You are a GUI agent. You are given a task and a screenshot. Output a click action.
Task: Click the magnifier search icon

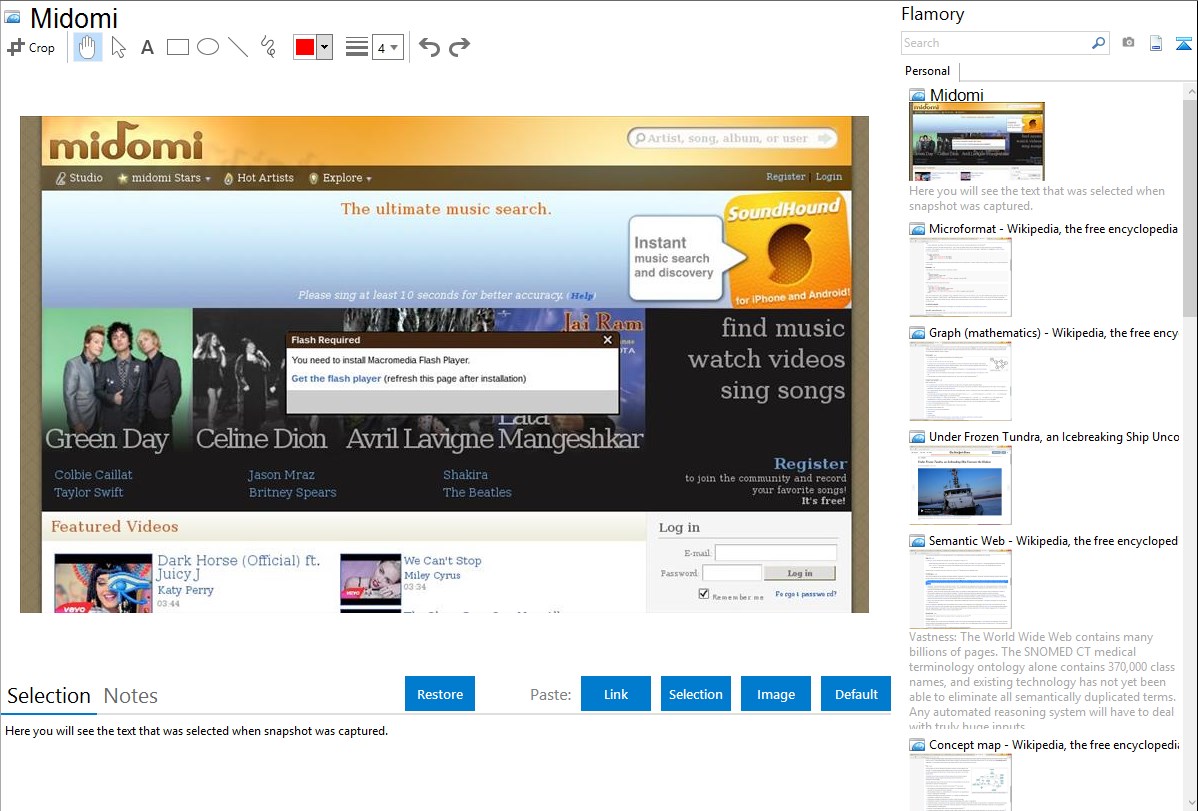(1098, 43)
